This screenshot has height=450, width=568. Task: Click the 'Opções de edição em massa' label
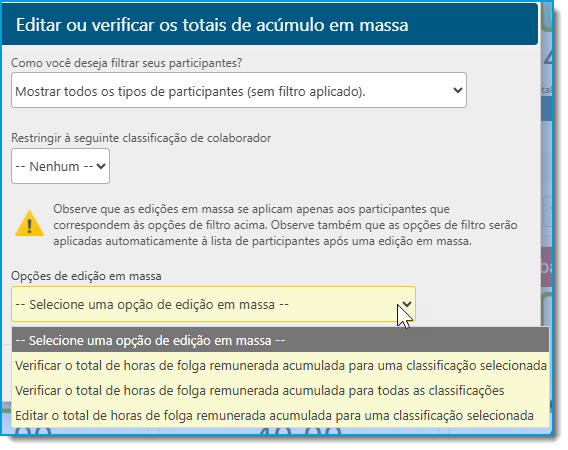(86, 276)
